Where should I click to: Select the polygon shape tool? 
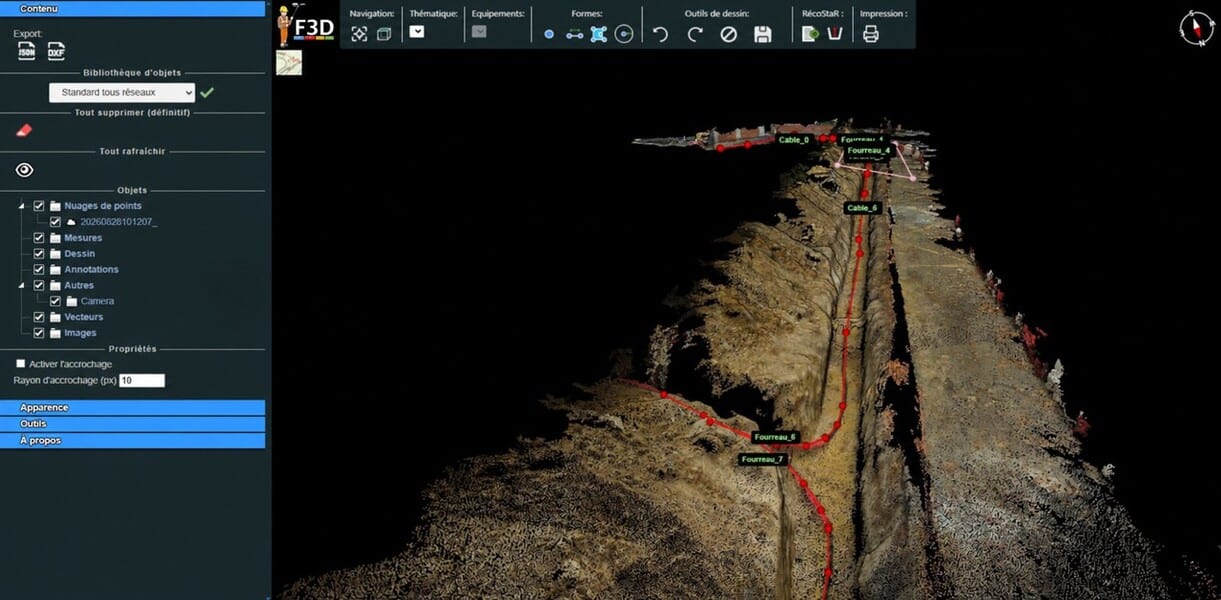(599, 34)
